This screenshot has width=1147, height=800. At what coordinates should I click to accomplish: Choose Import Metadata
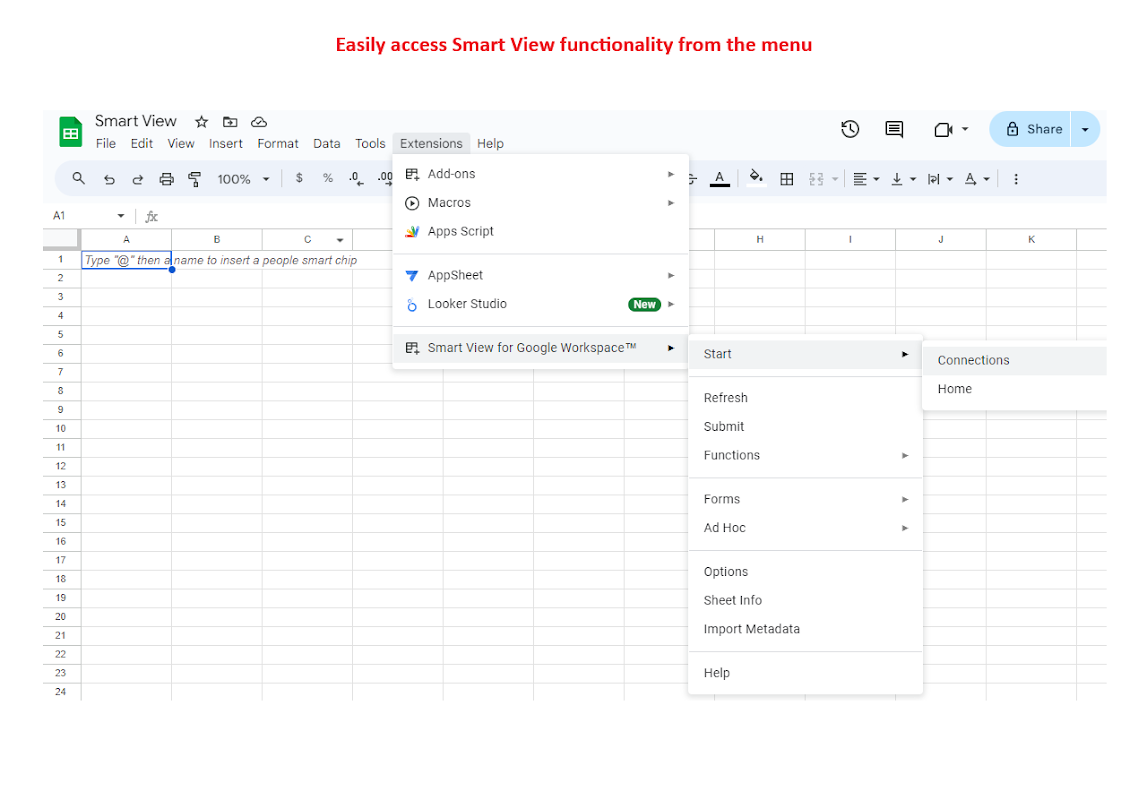805,629
